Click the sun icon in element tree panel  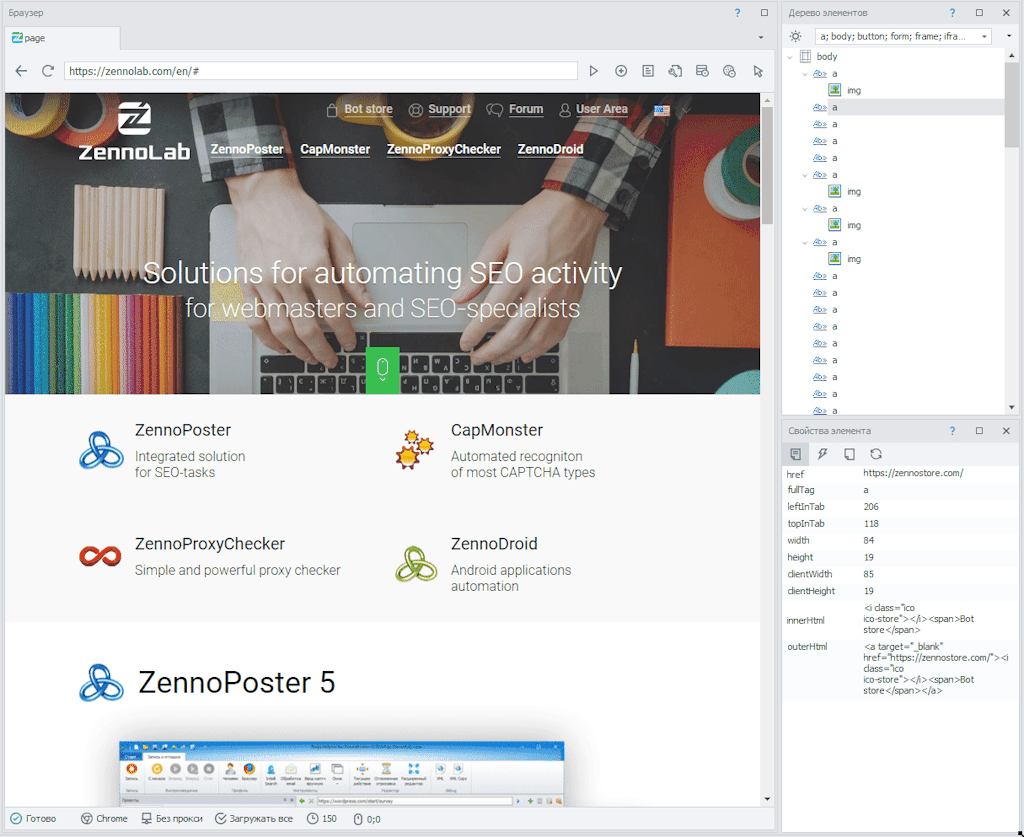point(796,36)
